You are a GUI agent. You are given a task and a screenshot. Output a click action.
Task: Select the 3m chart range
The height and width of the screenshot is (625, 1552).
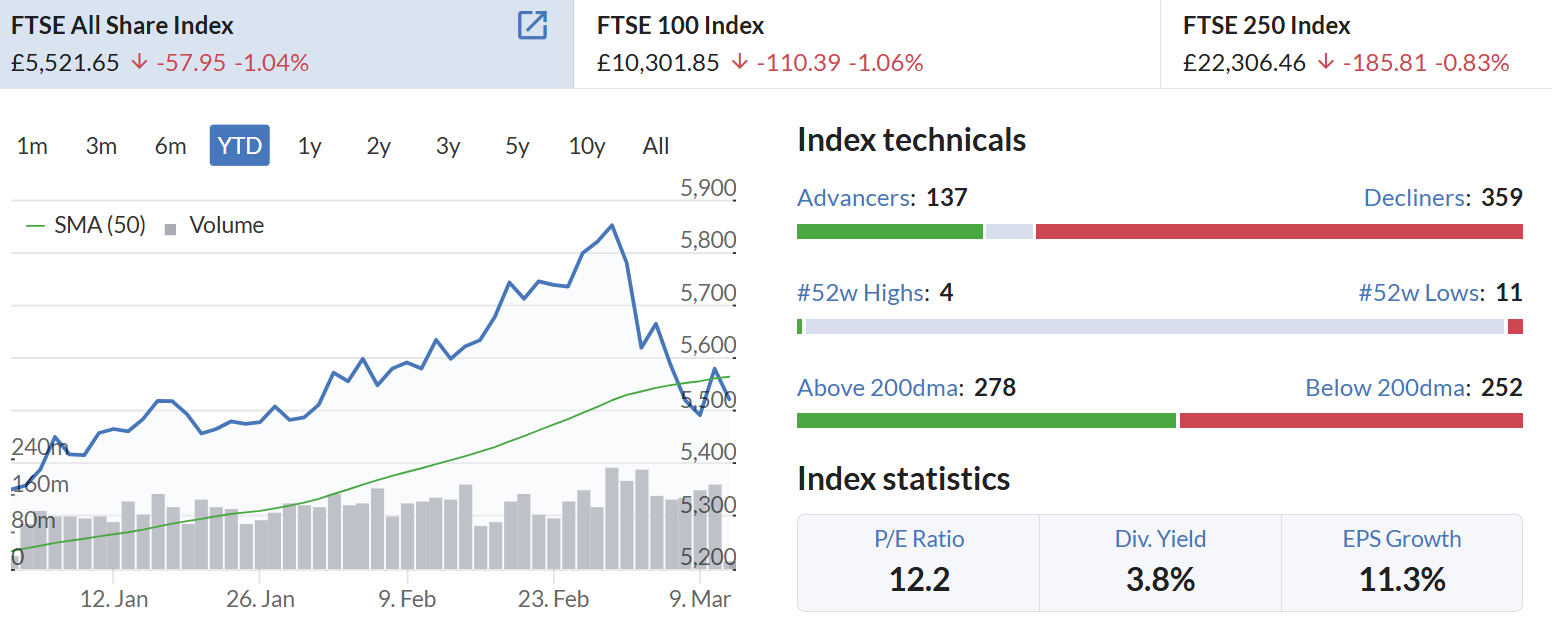pyautogui.click(x=101, y=146)
